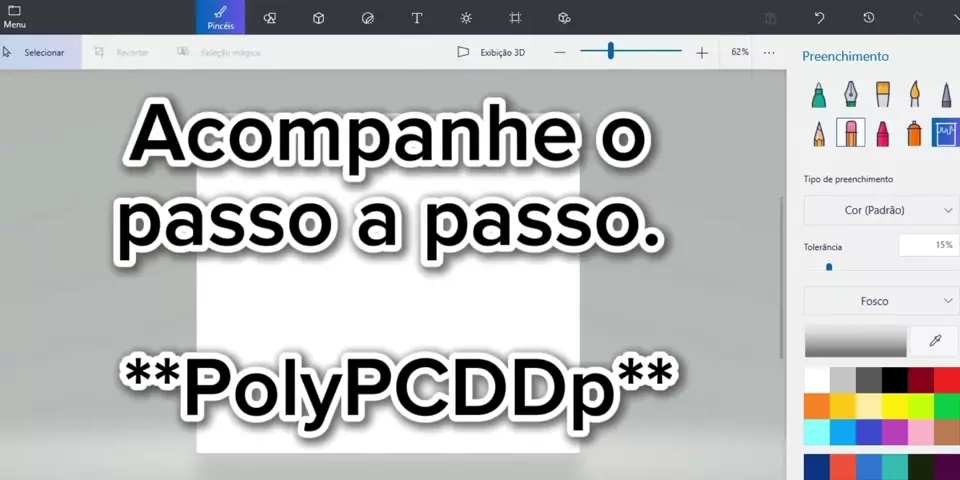
Task: Select the orange Spray can tool
Action: pos(914,133)
